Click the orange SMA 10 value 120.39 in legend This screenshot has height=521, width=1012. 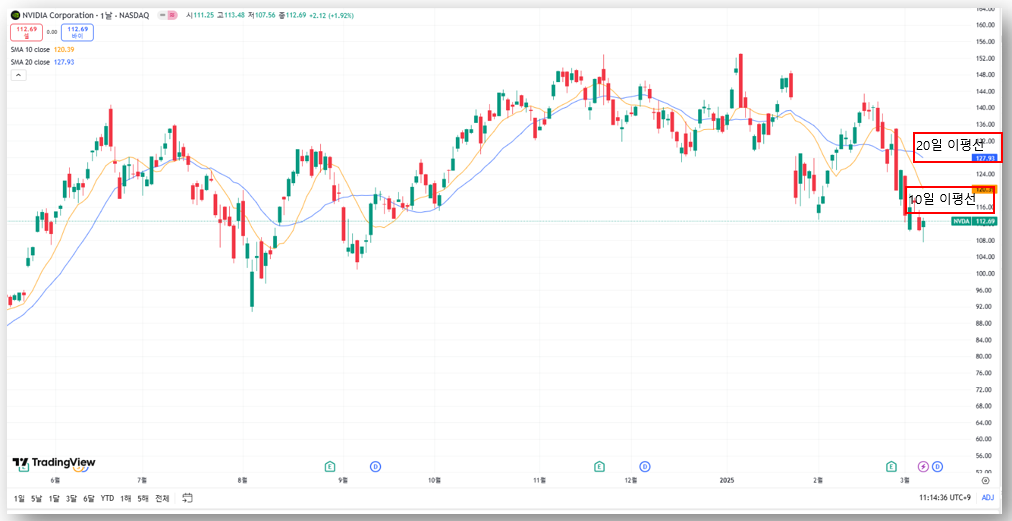coord(64,49)
